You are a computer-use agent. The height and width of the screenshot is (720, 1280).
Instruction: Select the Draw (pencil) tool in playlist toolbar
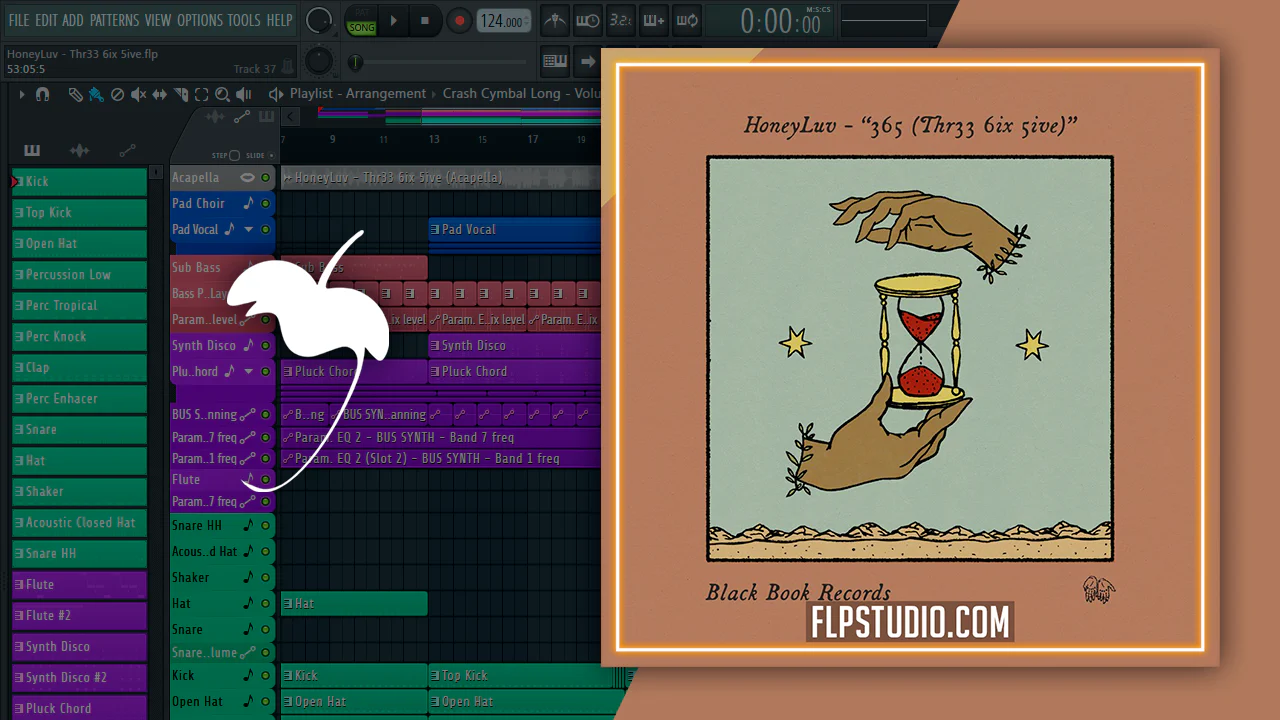coord(75,94)
